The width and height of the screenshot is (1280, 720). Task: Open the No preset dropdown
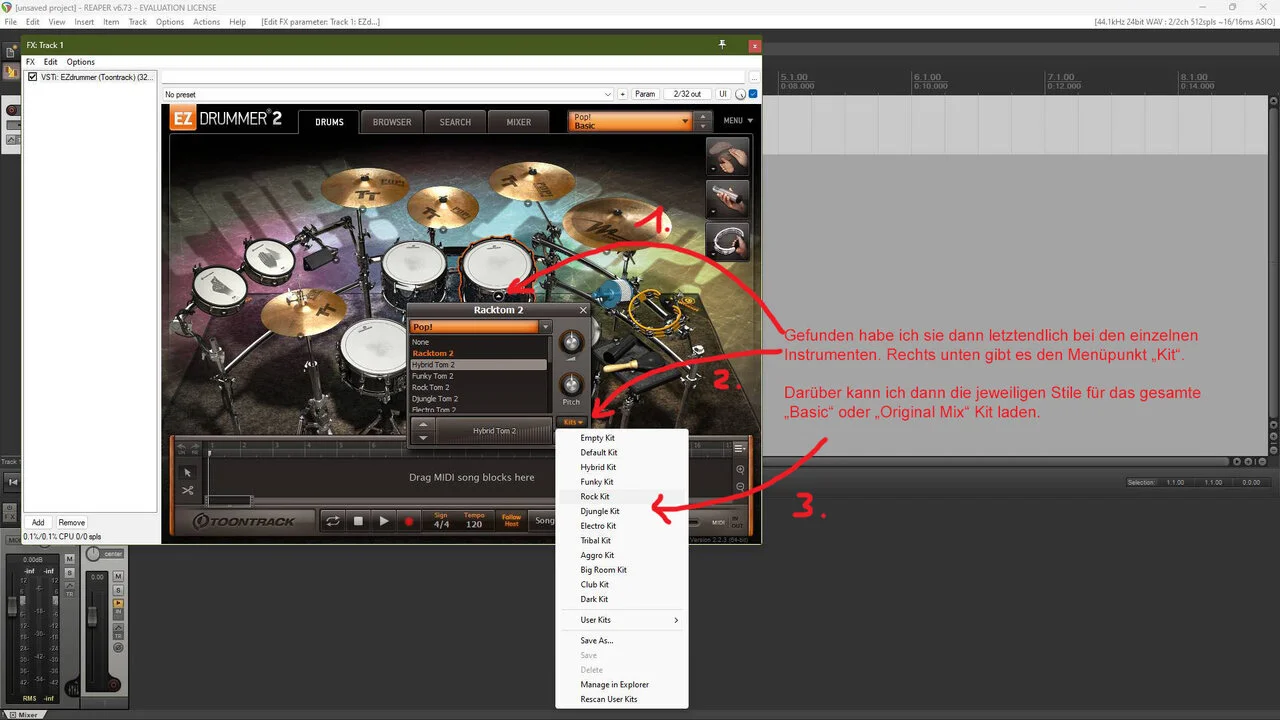pos(388,94)
